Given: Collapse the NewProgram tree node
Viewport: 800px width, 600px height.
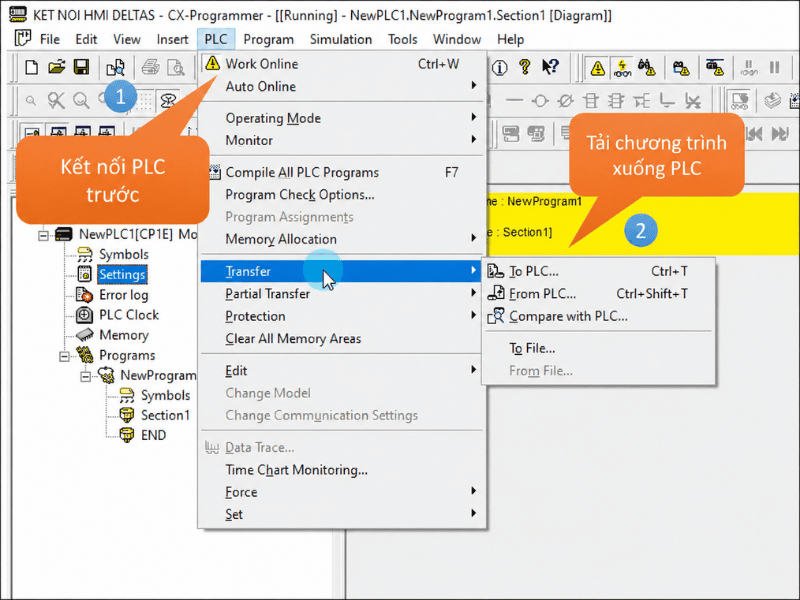Looking at the screenshot, I should pyautogui.click(x=86, y=377).
